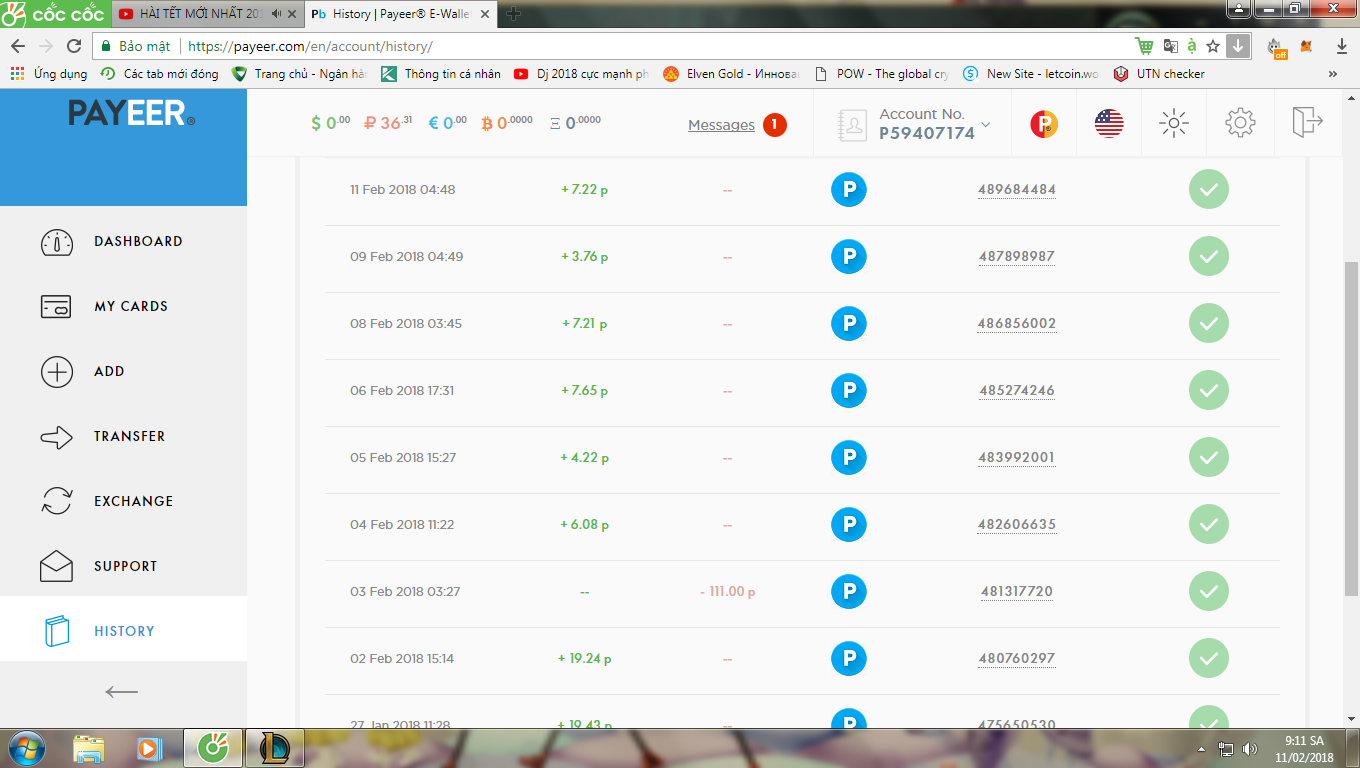This screenshot has width=1360, height=768.
Task: Click the red Messages notification badge
Action: [x=774, y=125]
